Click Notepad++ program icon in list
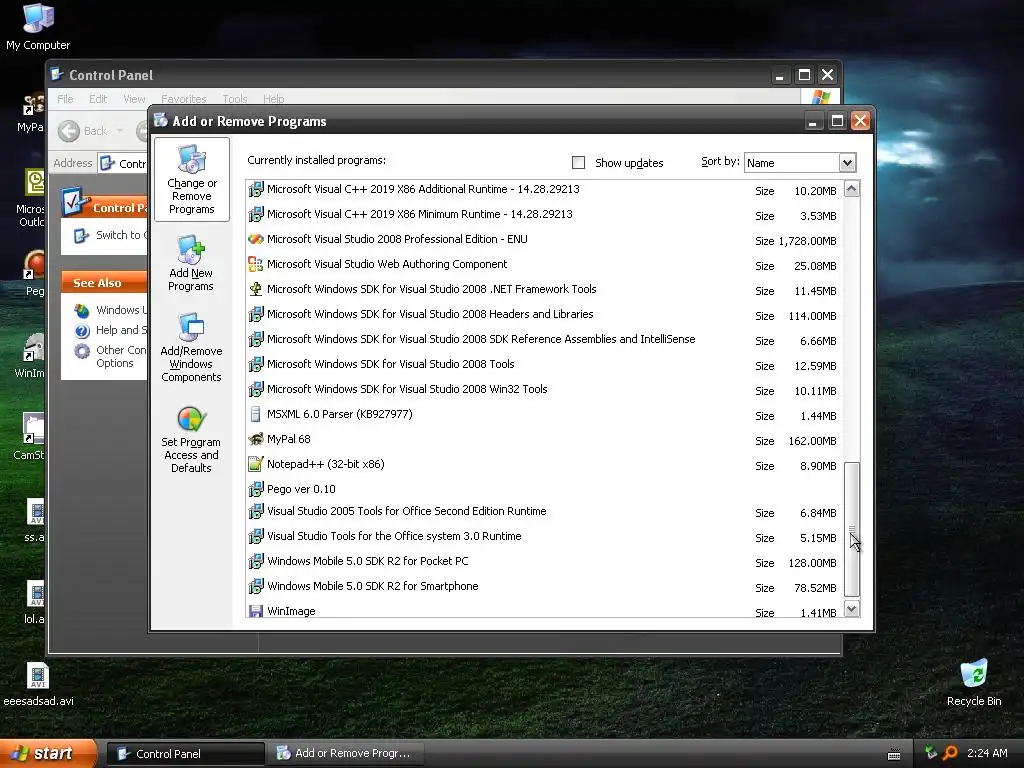 click(x=255, y=464)
